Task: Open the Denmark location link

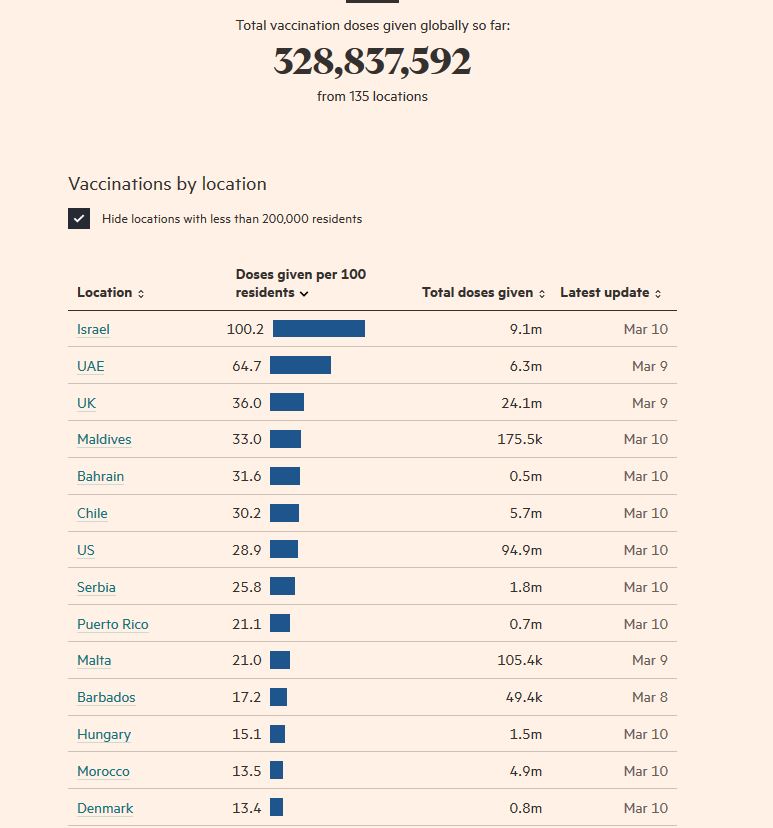Action: coord(105,808)
